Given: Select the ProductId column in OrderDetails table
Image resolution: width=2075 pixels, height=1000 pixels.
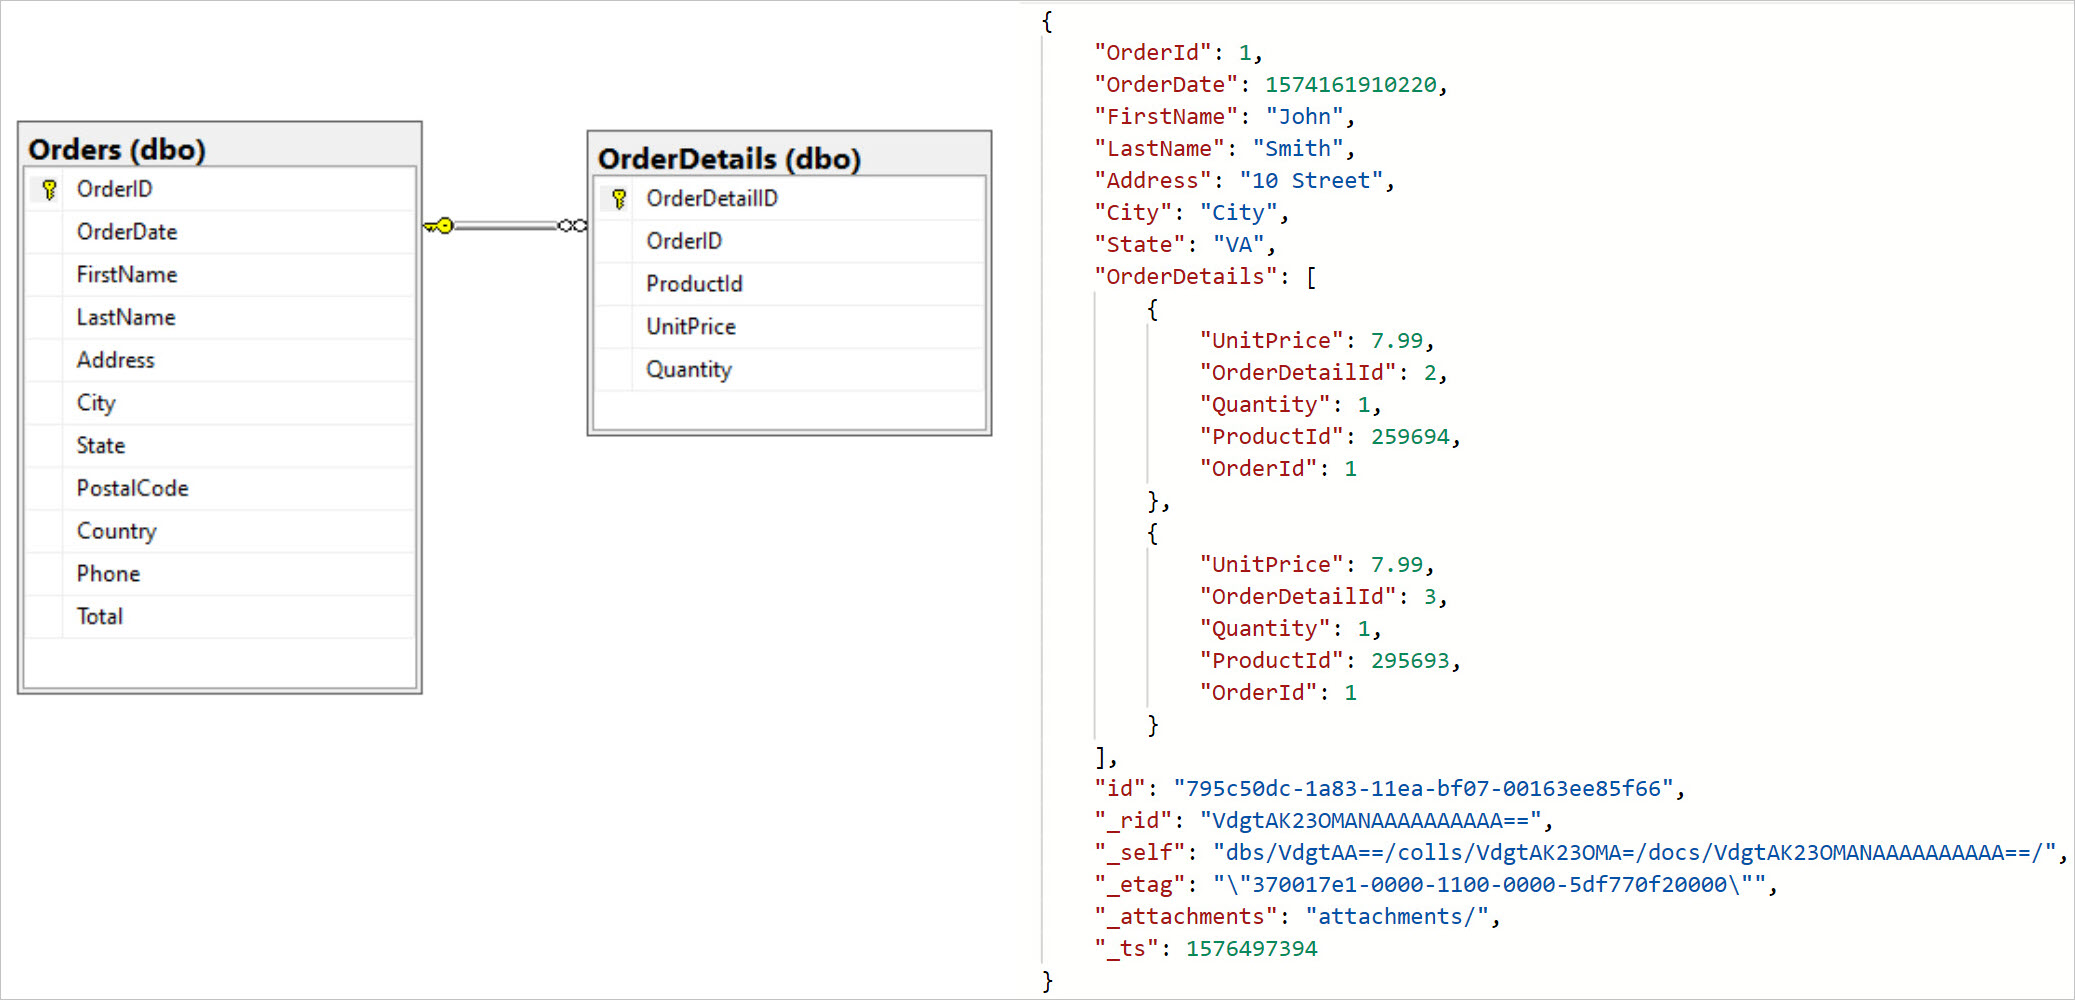Looking at the screenshot, I should pyautogui.click(x=694, y=284).
